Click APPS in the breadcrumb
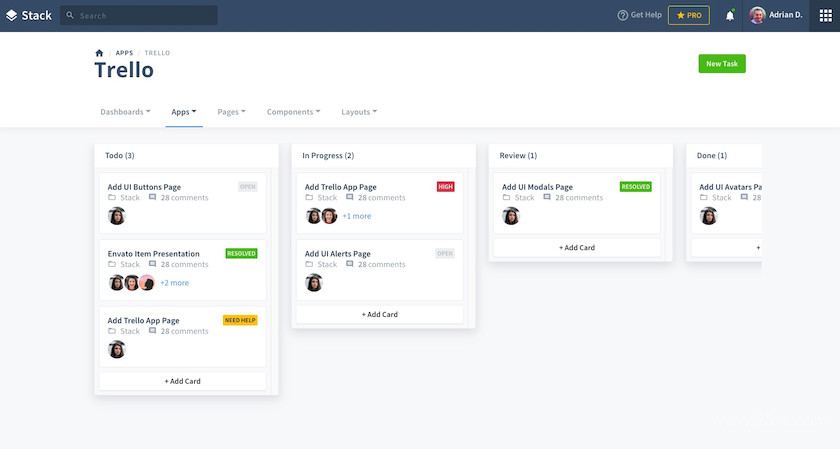Screen dimensions: 840x449 pyautogui.click(x=124, y=53)
